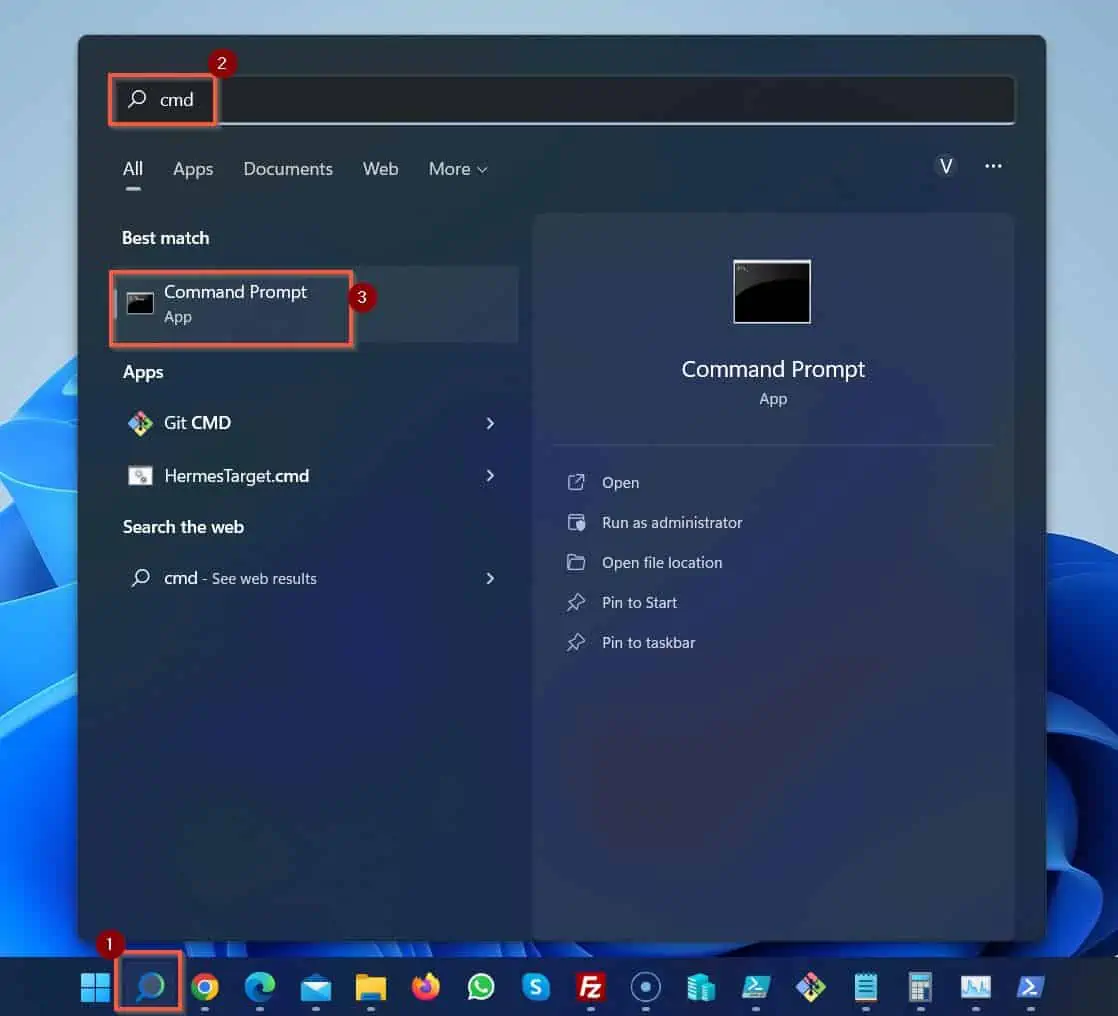The width and height of the screenshot is (1118, 1016).
Task: Click the large Command Prompt preview icon
Action: point(772,292)
